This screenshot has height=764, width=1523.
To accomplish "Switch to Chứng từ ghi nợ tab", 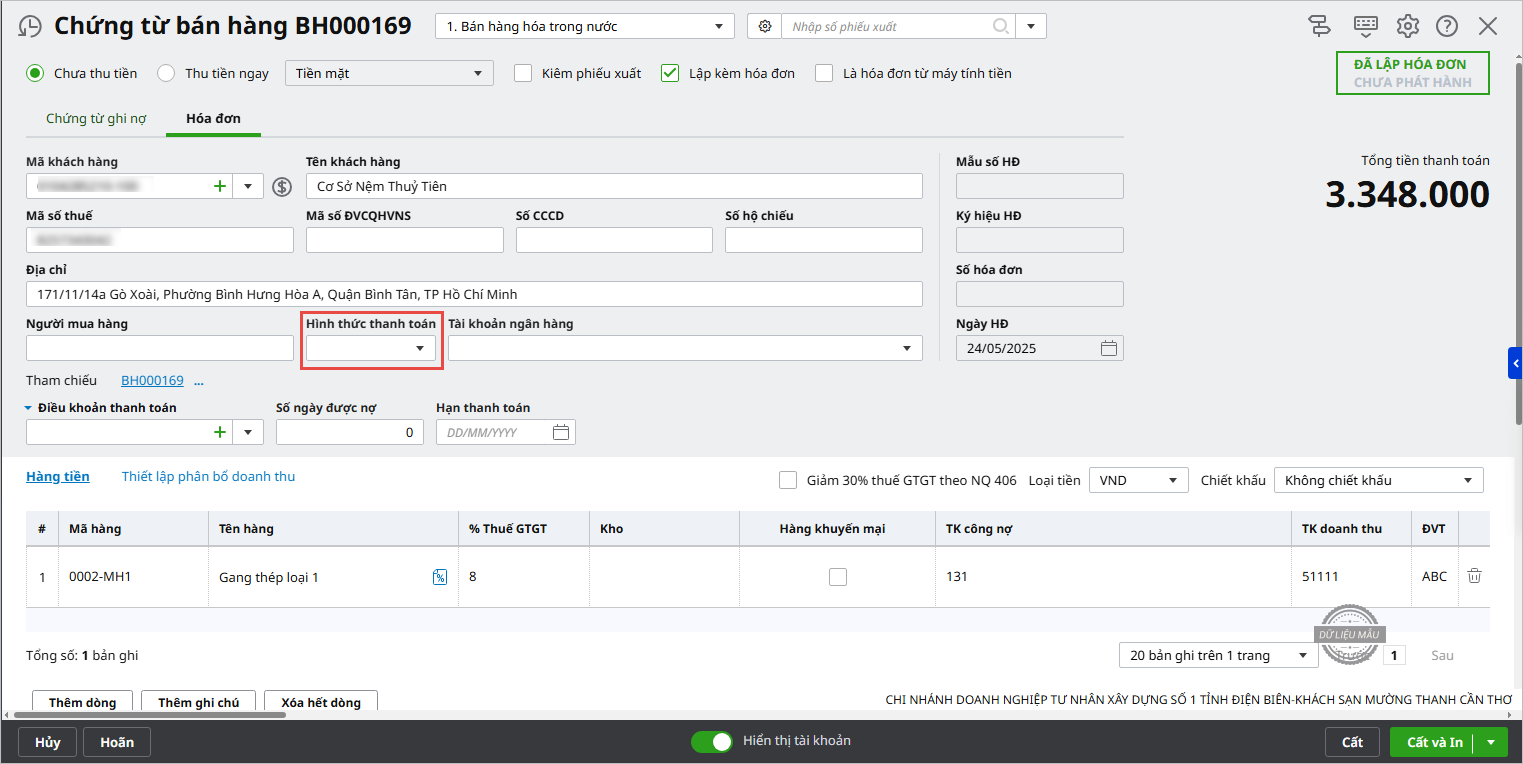I will pyautogui.click(x=96, y=118).
